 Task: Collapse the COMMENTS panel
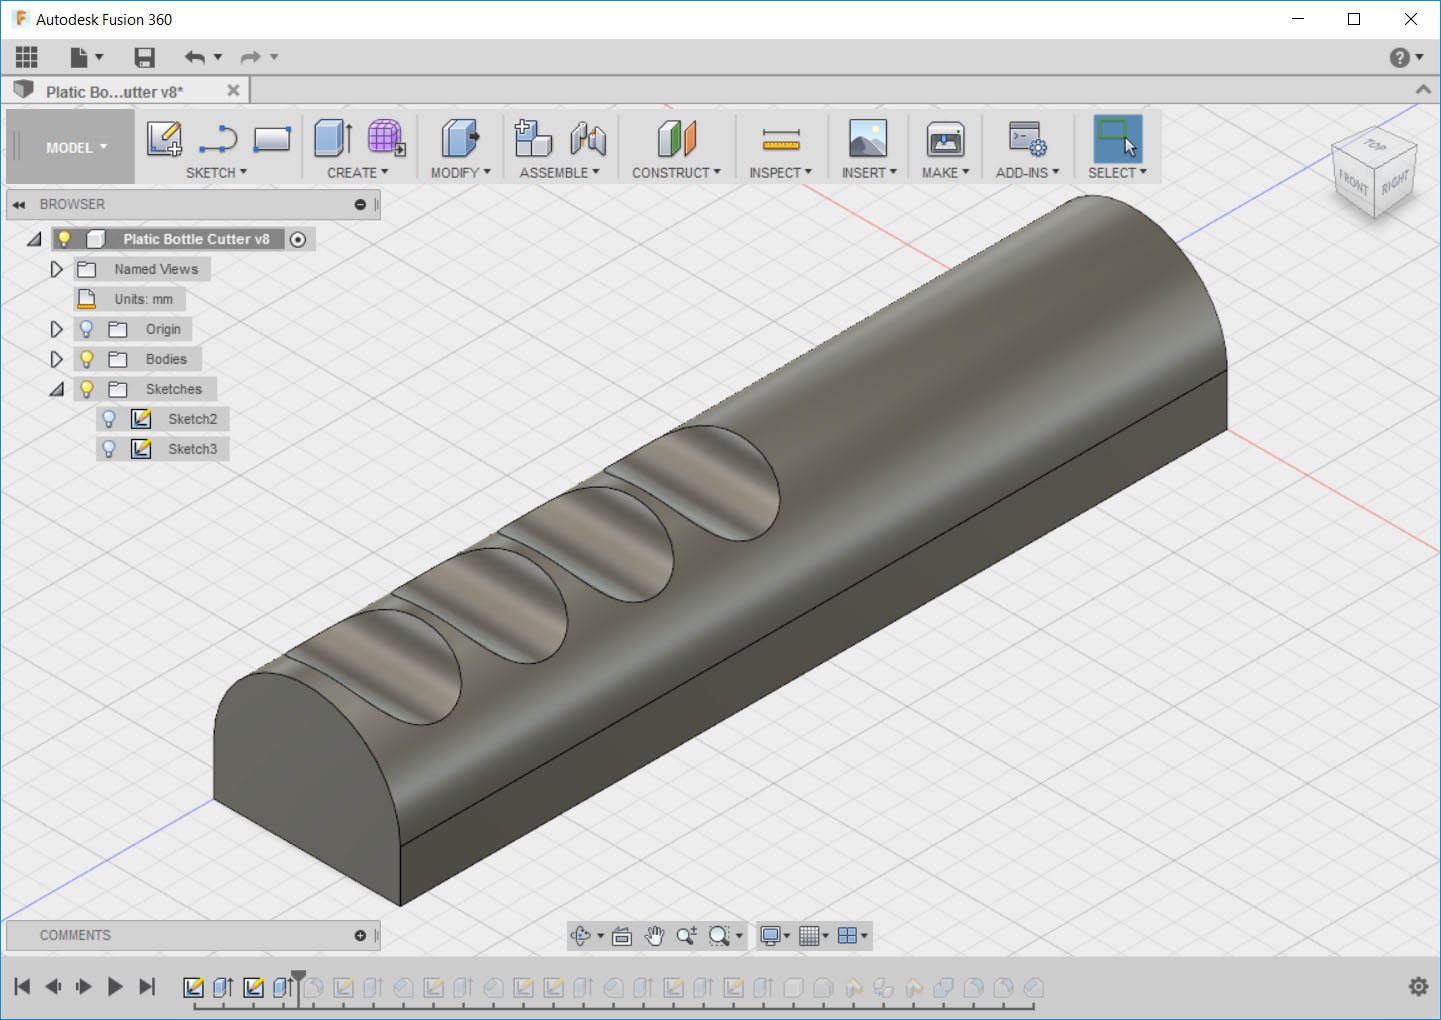coord(360,935)
